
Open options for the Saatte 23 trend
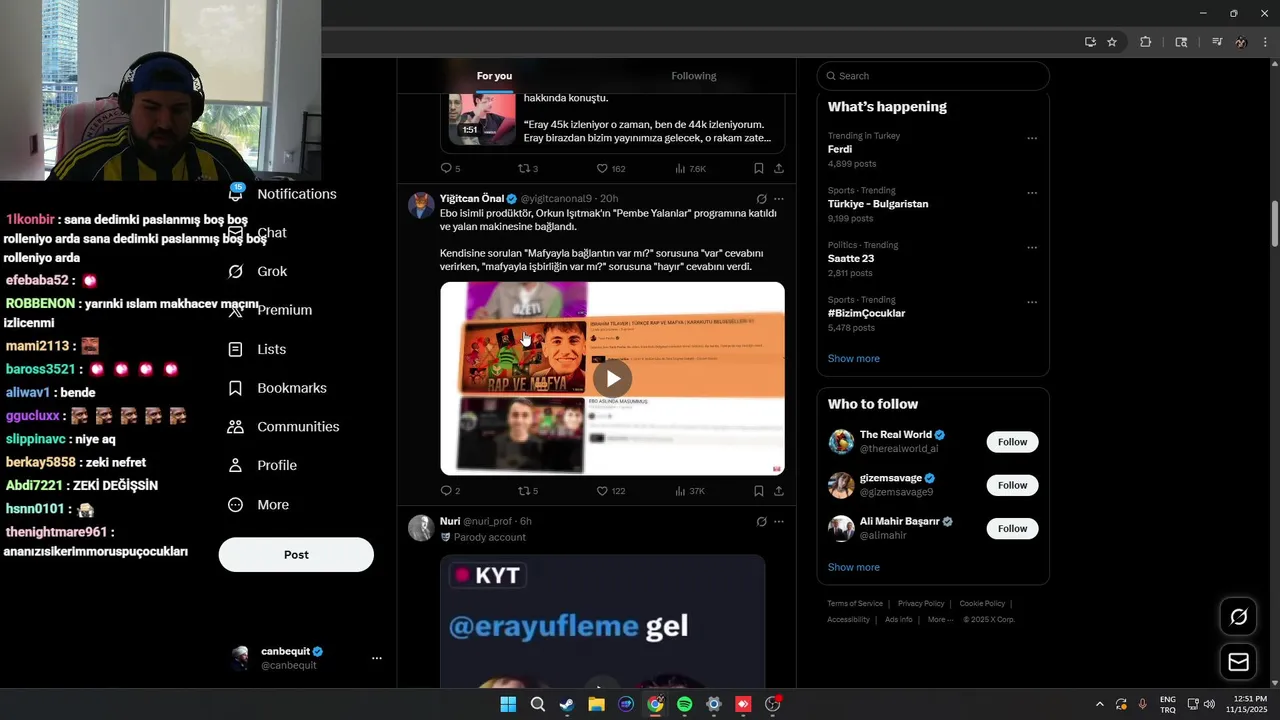1032,247
